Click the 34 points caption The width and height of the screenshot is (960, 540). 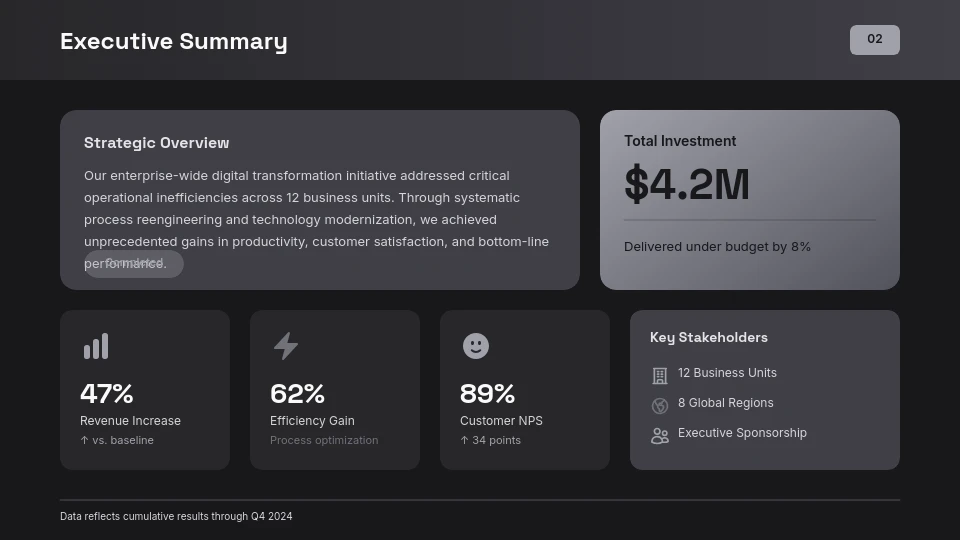pyautogui.click(x=490, y=440)
